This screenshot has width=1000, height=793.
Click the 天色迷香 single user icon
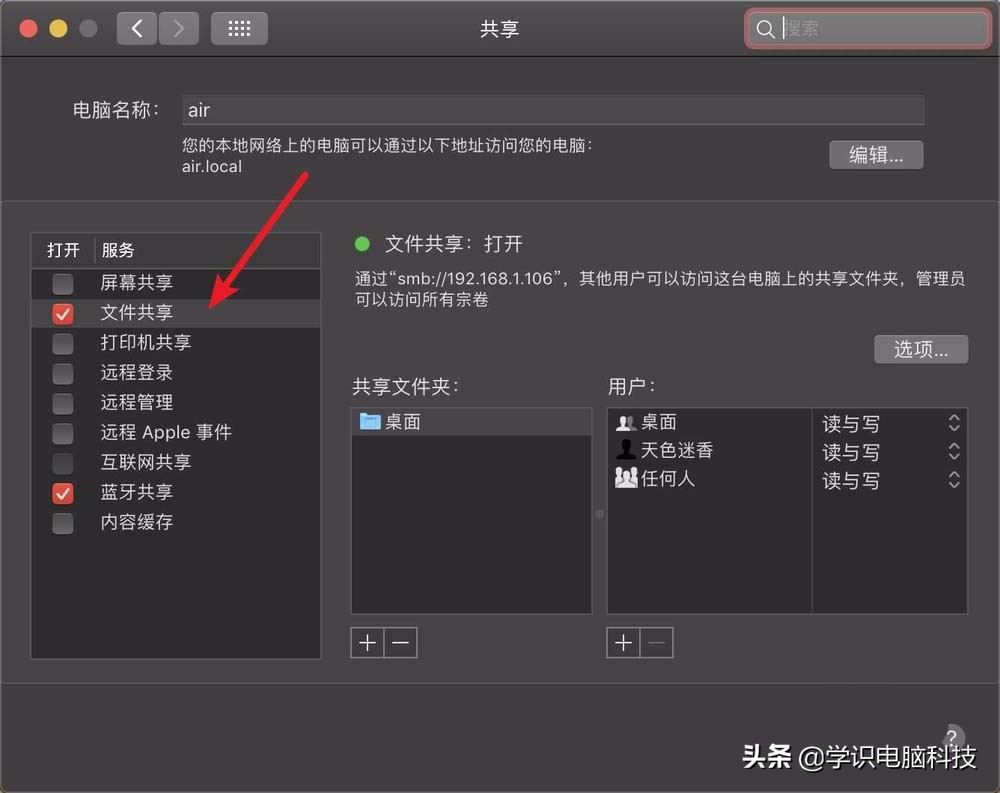click(x=626, y=450)
